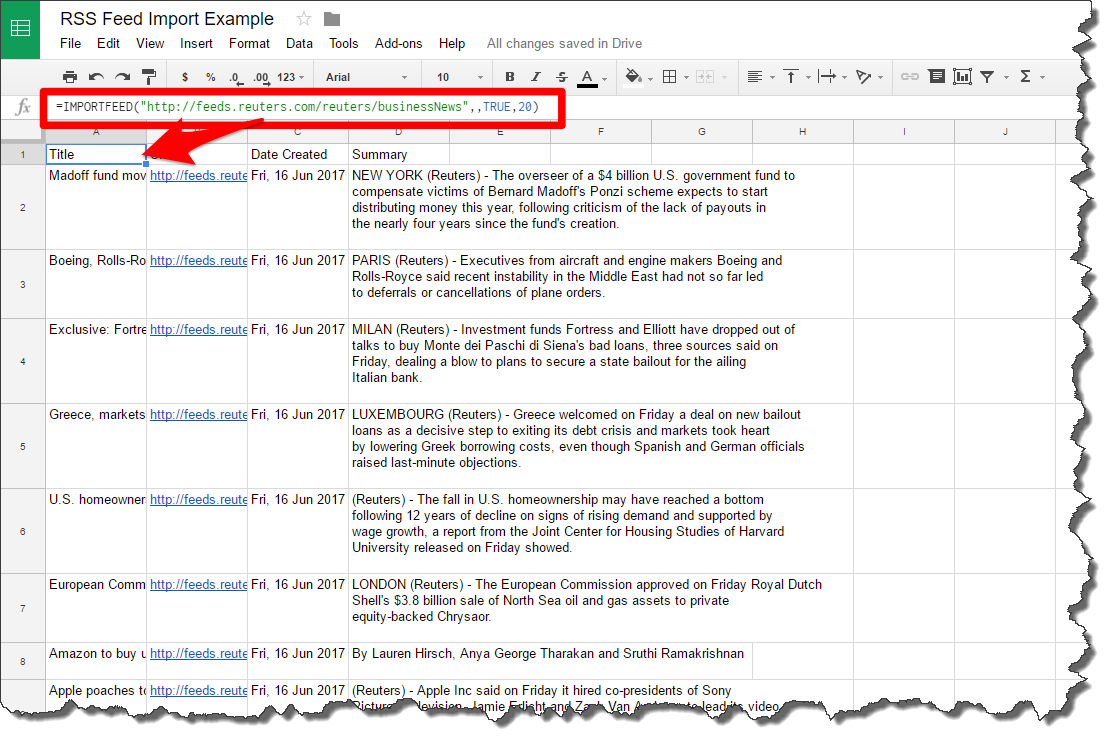Click the document title RSS Feed Import Example
Image resolution: width=1115 pixels, height=744 pixels.
pos(166,18)
